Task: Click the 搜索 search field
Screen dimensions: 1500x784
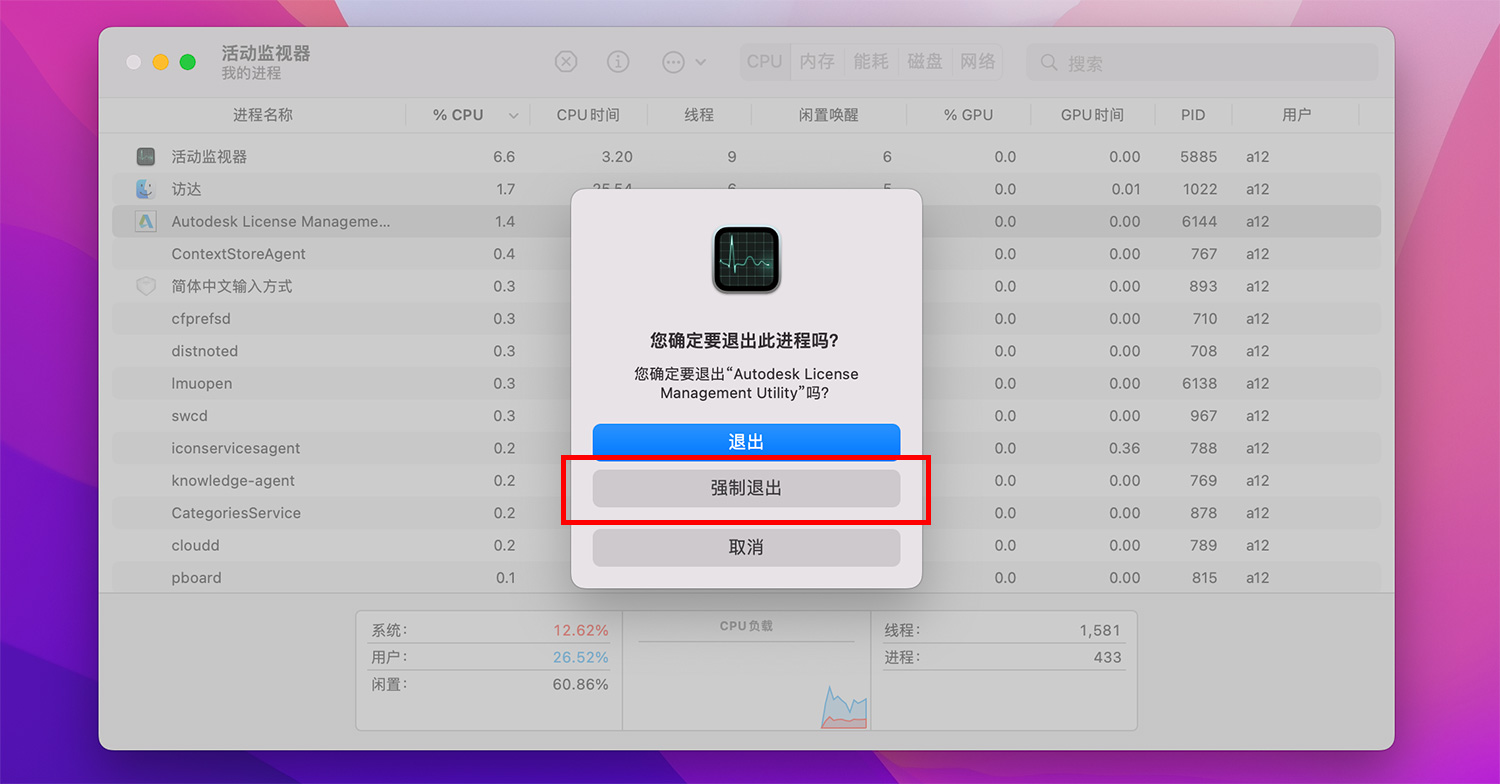Action: [1202, 62]
